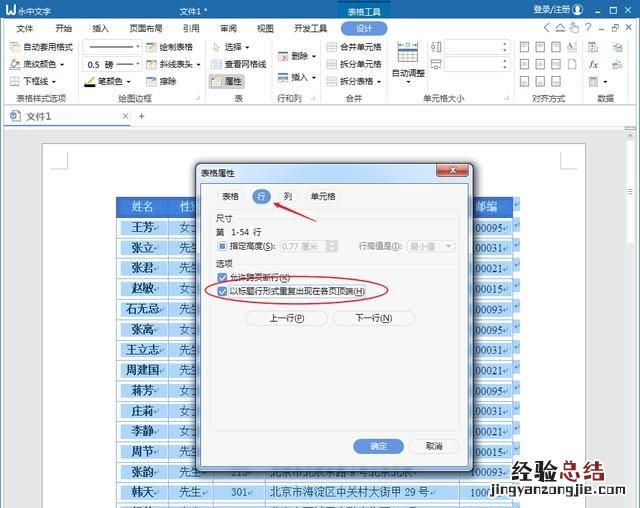640x508 pixels.
Task: Switch to the Developer Tools (开发工具) tab
Action: [x=310, y=28]
